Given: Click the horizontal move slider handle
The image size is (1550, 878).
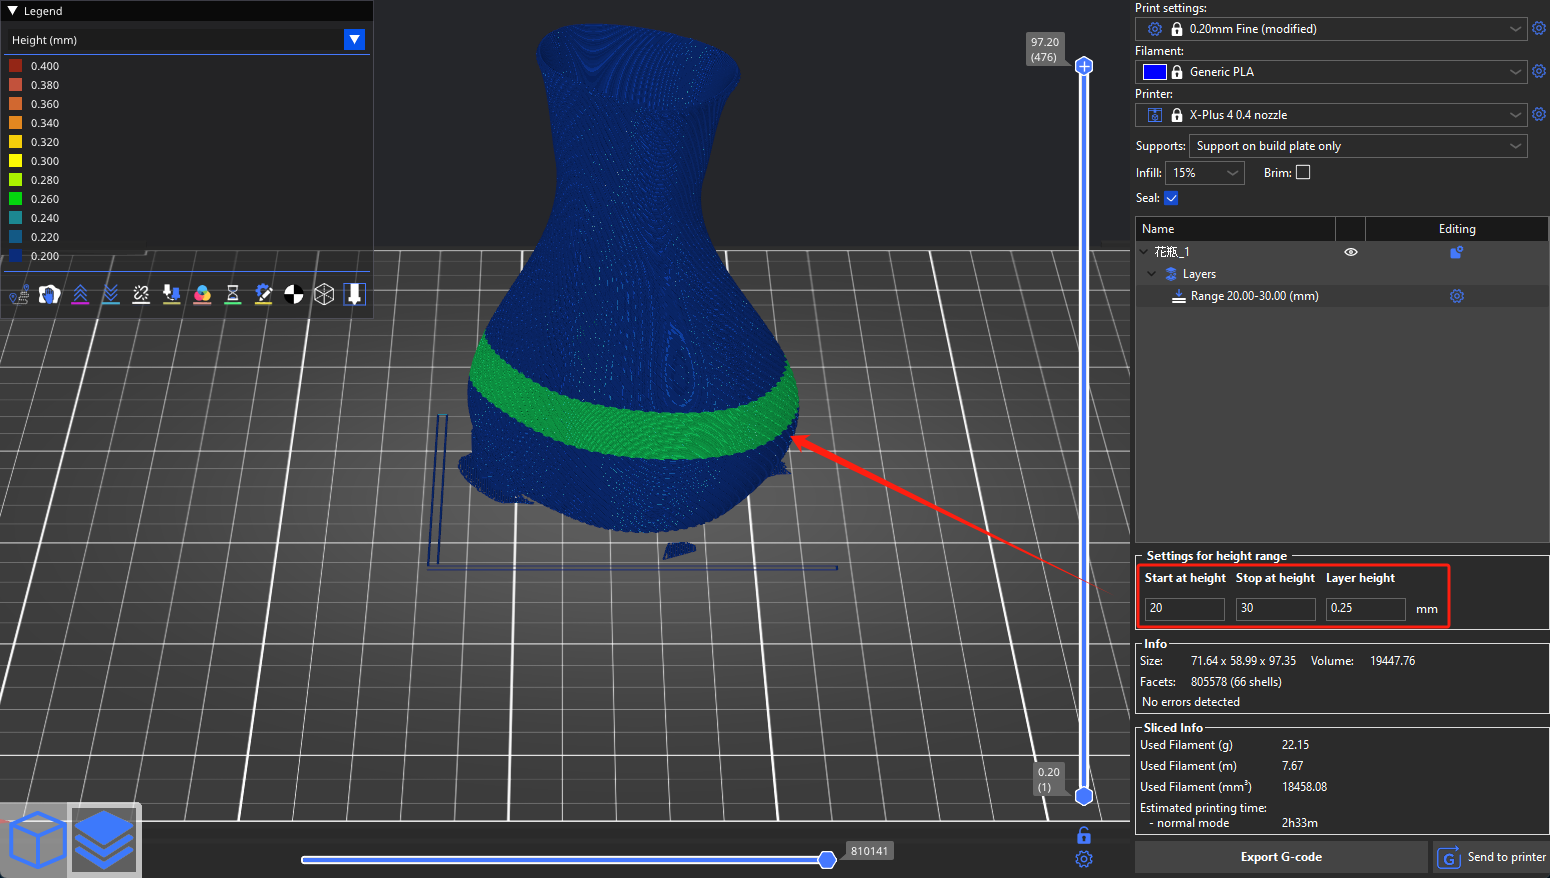Looking at the screenshot, I should tap(827, 860).
